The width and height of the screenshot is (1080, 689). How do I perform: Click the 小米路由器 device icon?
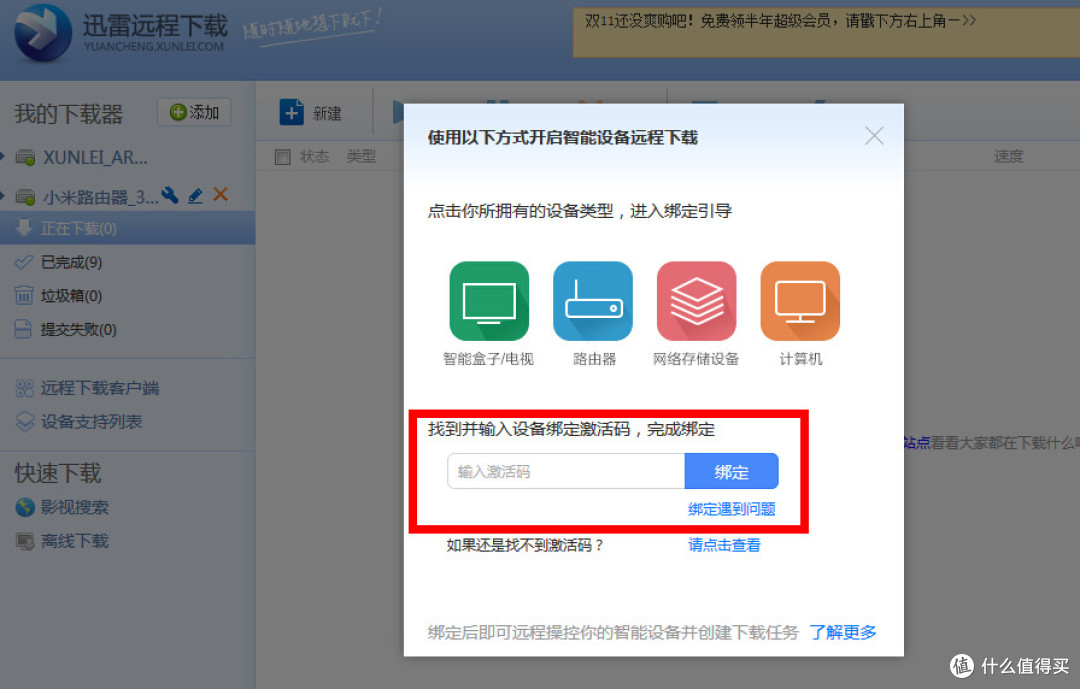pyautogui.click(x=25, y=198)
